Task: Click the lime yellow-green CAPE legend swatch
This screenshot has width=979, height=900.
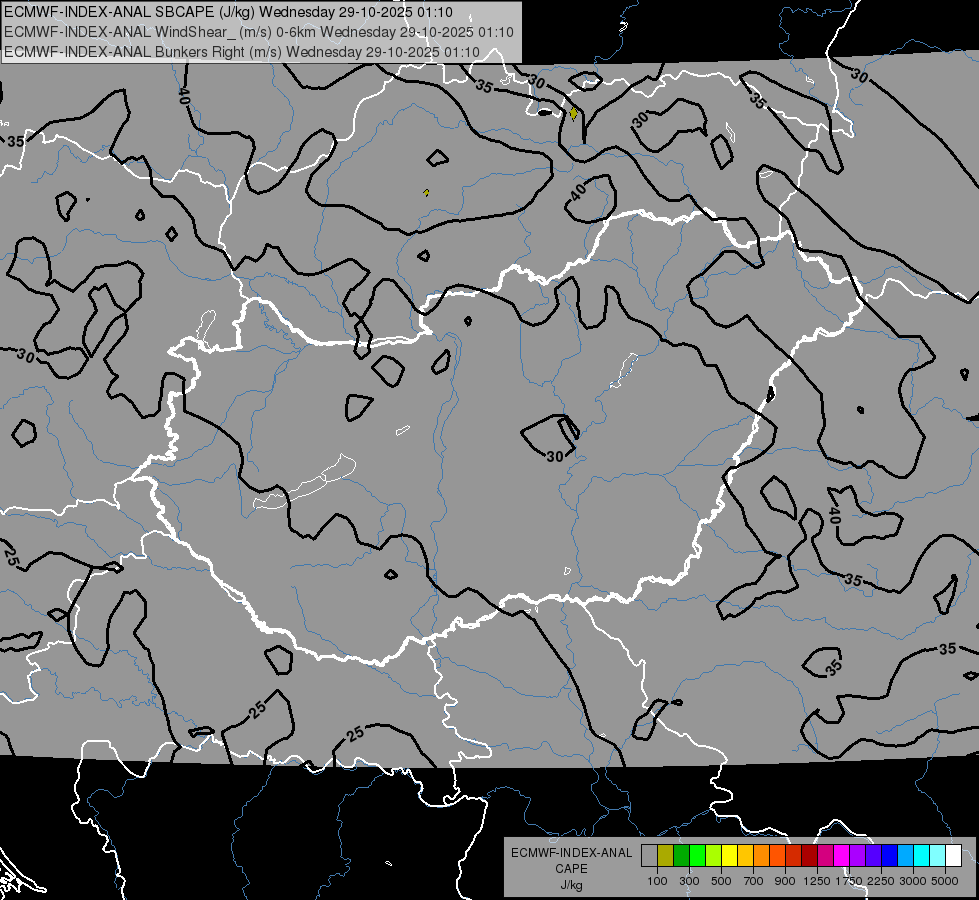Action: [x=714, y=856]
